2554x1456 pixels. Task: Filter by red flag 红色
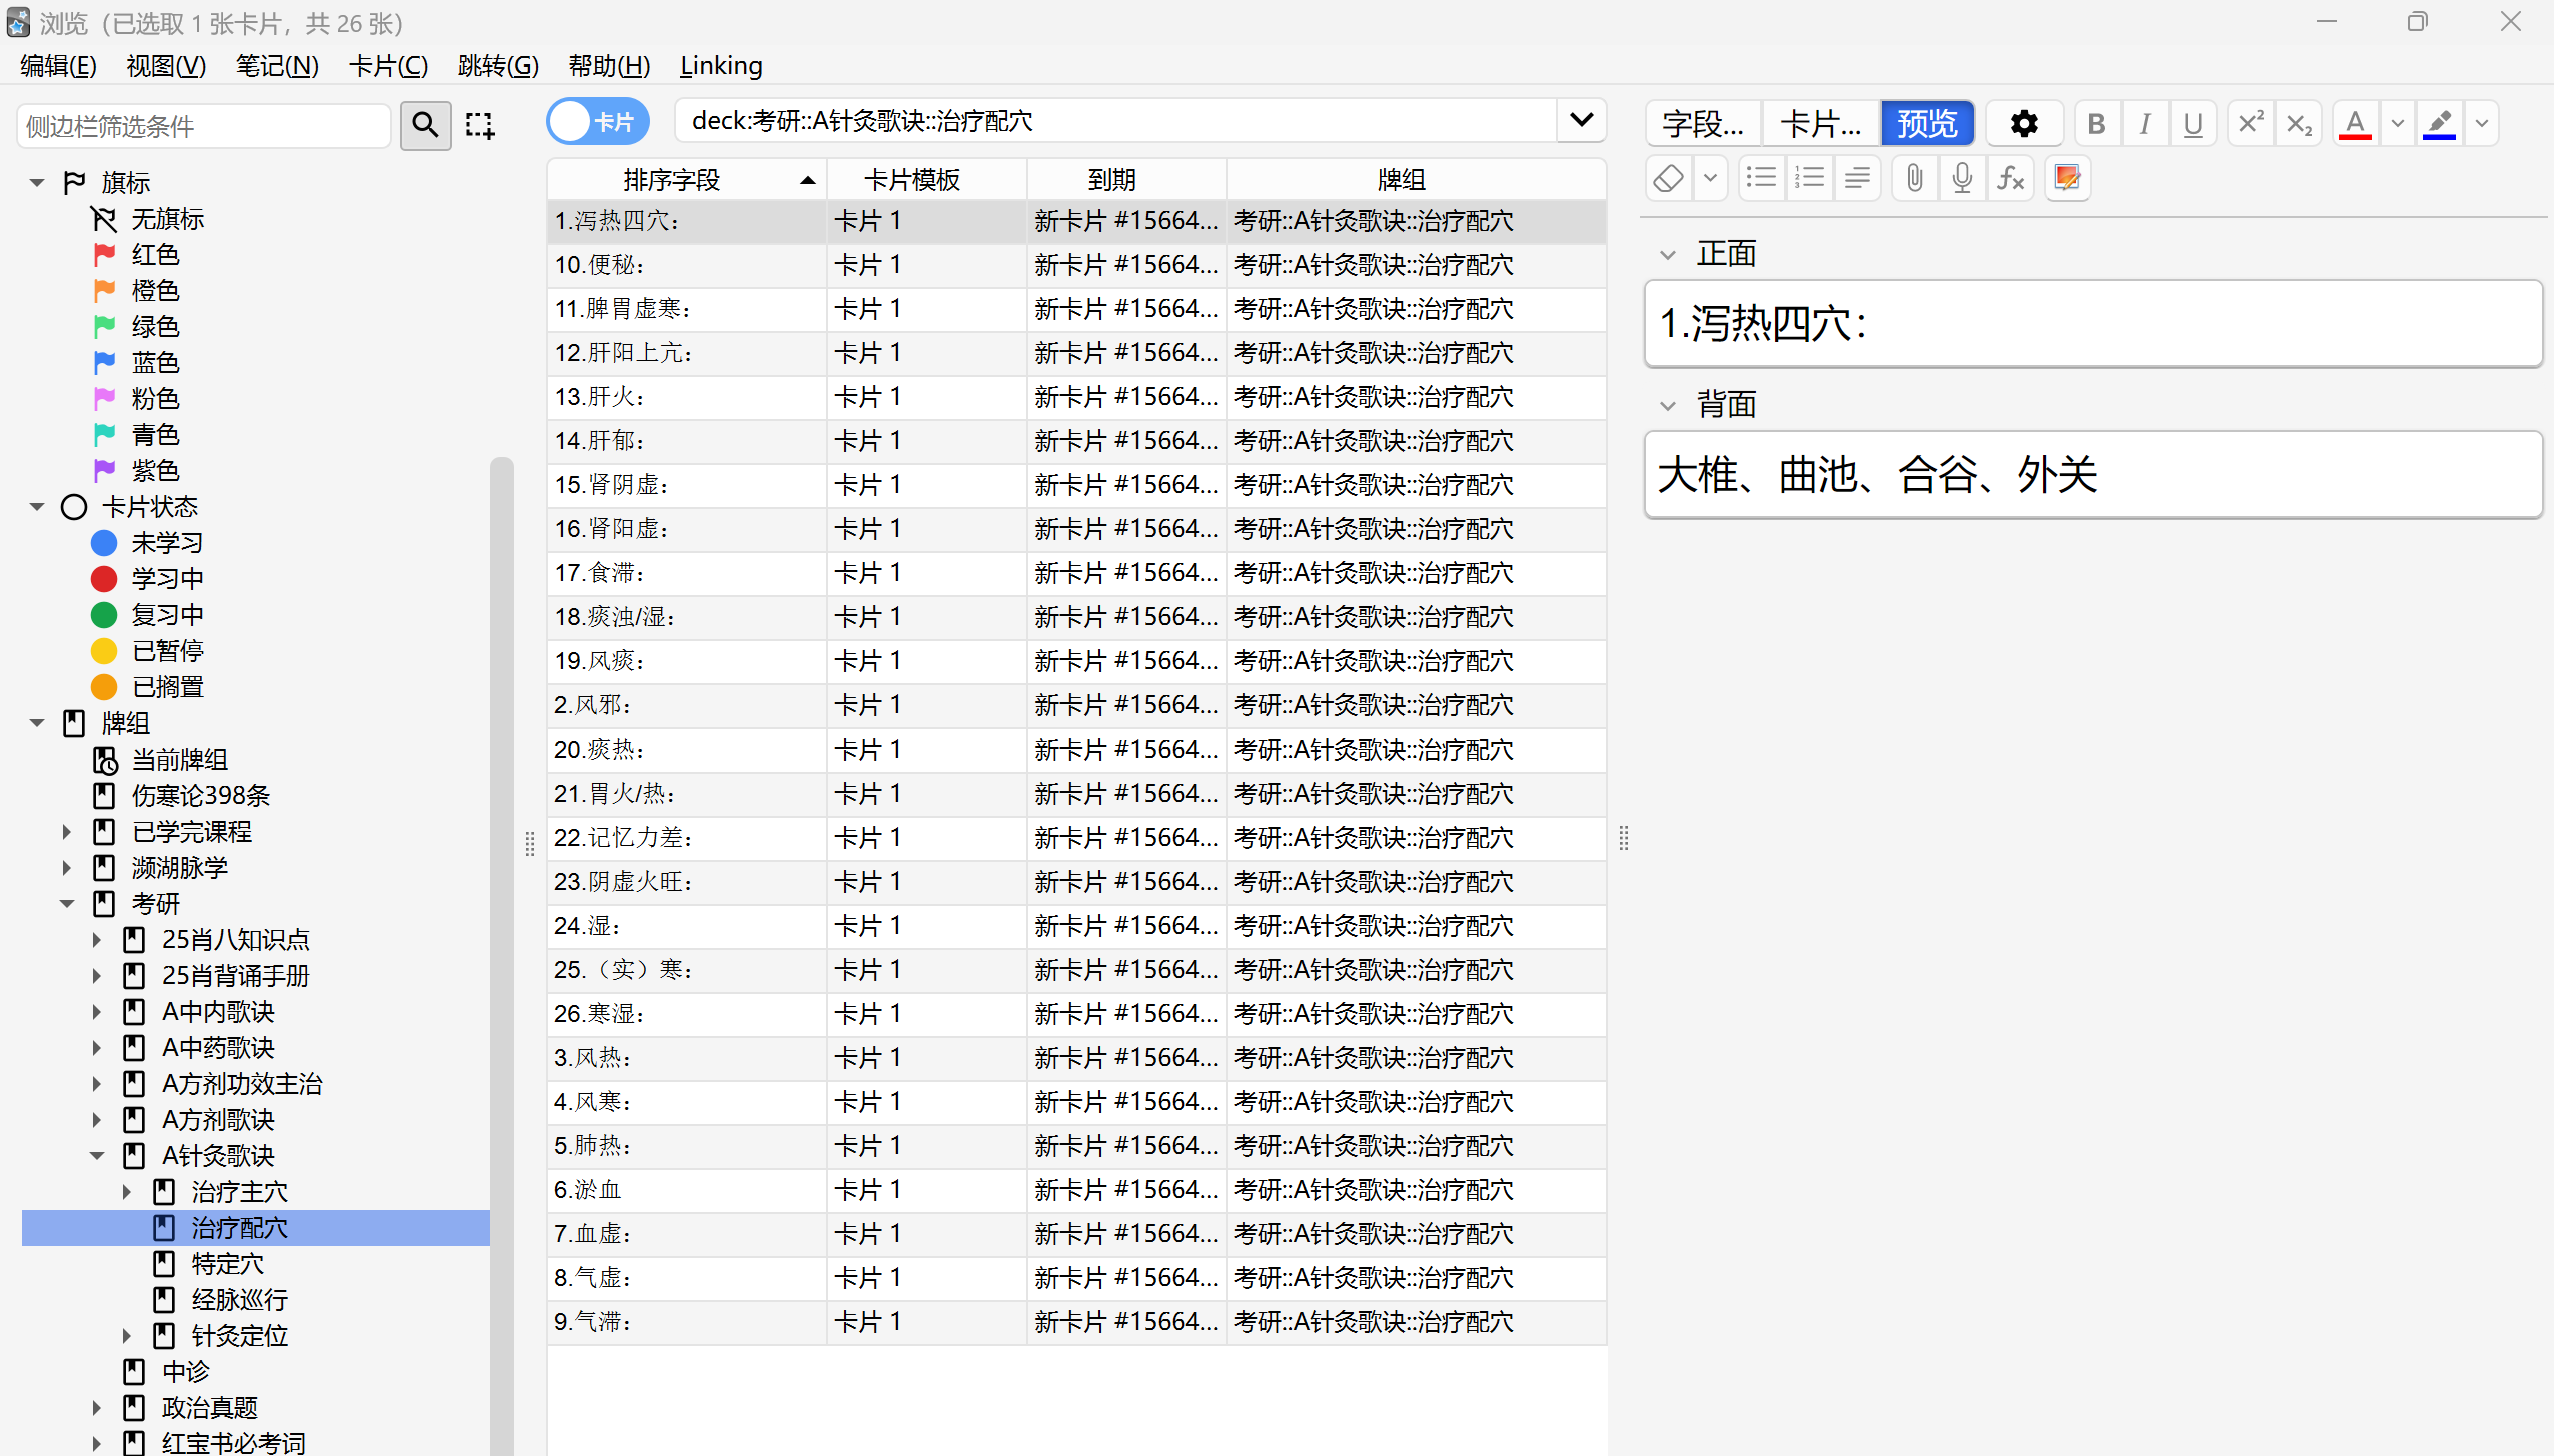[x=156, y=255]
